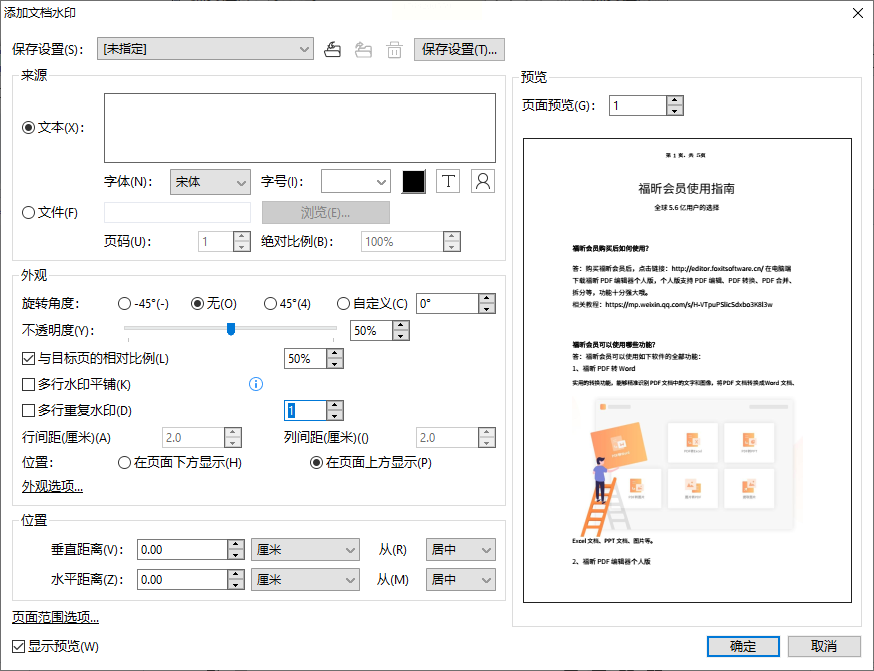
Task: Open the 字号 font size dropdown
Action: tap(356, 182)
